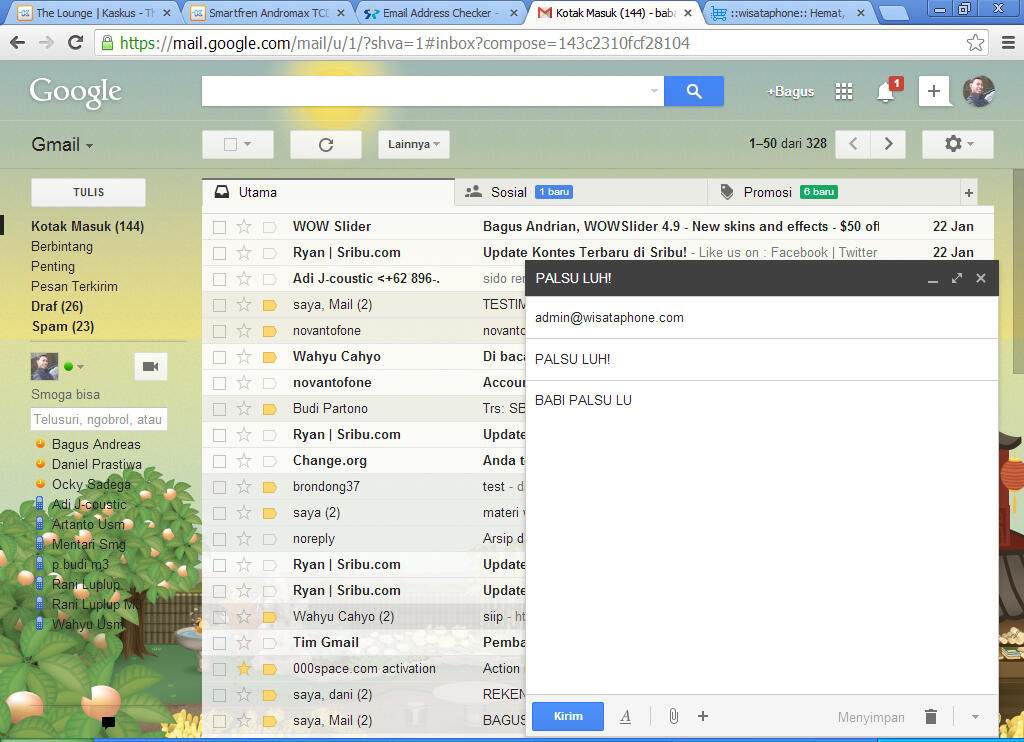Click the Google apps grid icon
This screenshot has width=1024, height=742.
pyautogui.click(x=844, y=92)
